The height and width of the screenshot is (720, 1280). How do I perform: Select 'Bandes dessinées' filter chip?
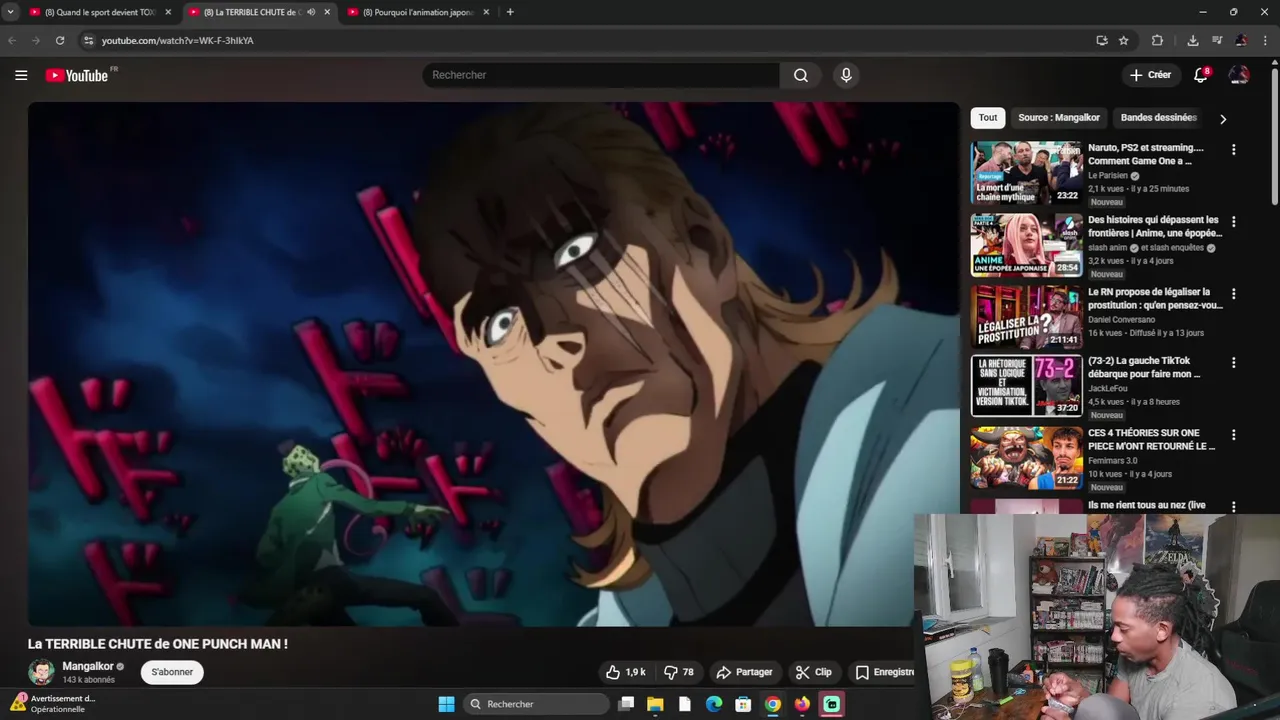1158,117
